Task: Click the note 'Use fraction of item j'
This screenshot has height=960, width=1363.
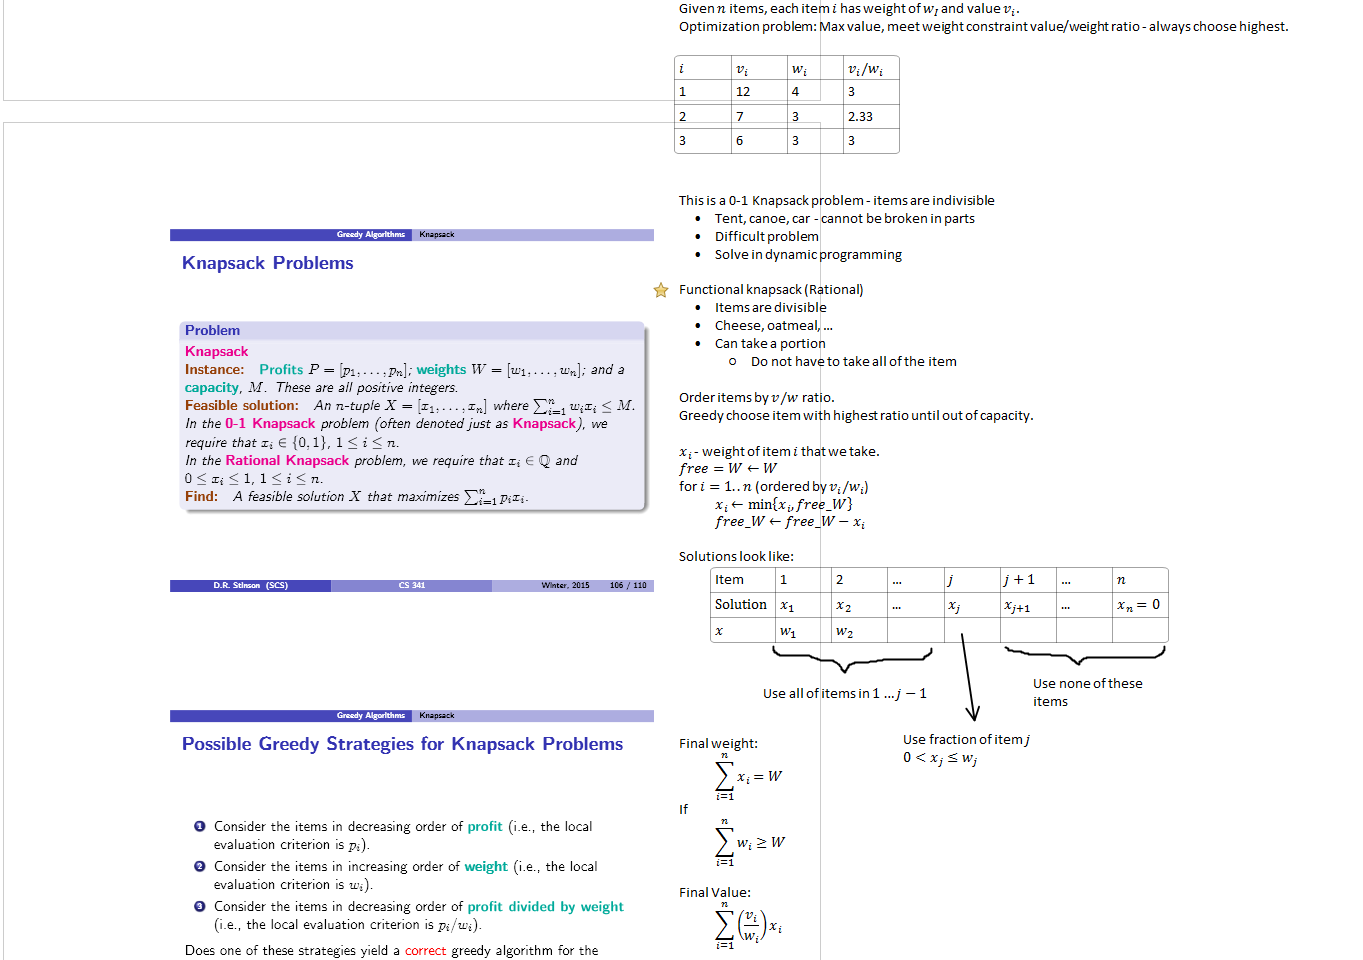Action: click(966, 740)
